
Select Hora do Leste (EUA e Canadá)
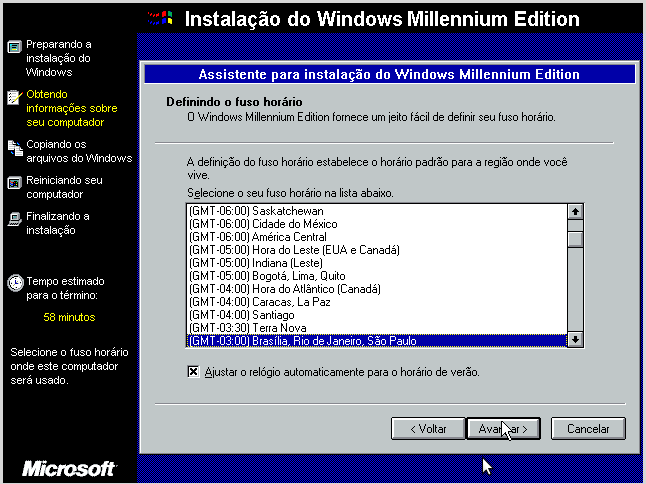[x=377, y=250]
